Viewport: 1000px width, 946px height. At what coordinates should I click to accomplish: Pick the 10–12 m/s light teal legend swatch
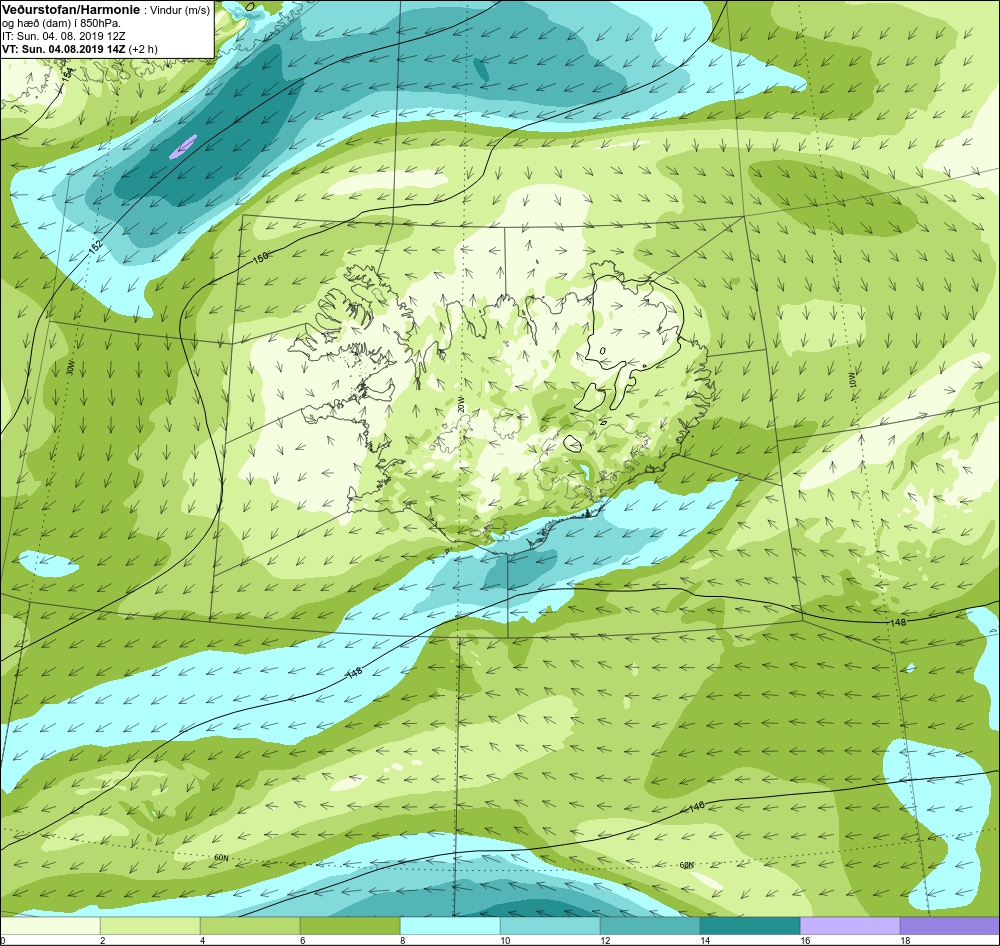(x=550, y=925)
